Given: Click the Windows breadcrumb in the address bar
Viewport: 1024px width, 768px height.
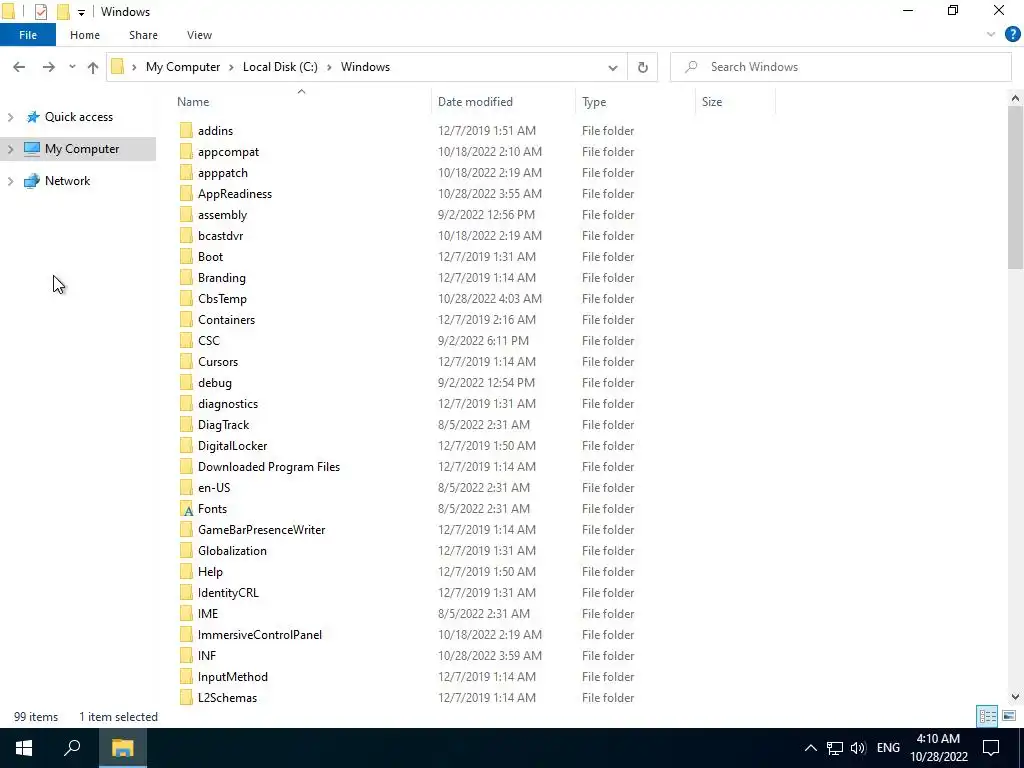Looking at the screenshot, I should [365, 67].
